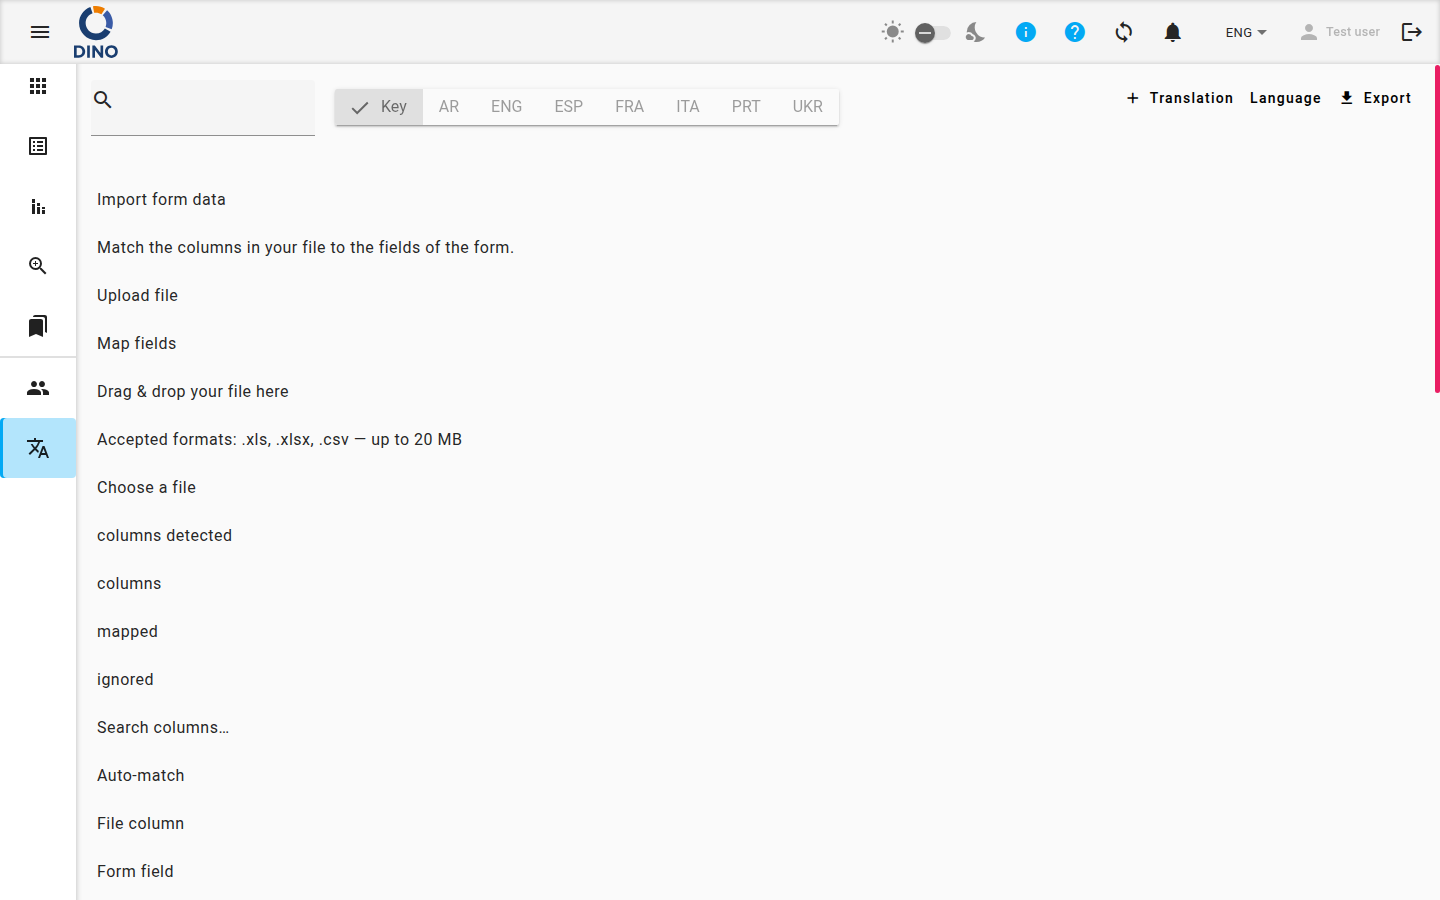
Task: Toggle the PRT language column
Action: pyautogui.click(x=746, y=107)
